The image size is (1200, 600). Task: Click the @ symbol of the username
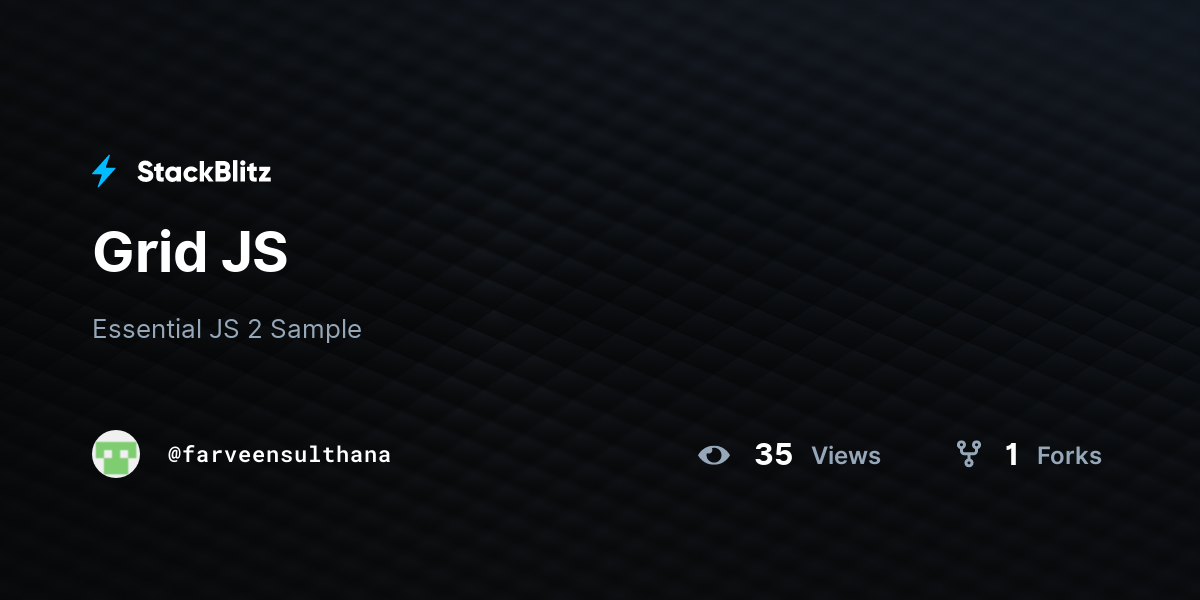pyautogui.click(x=174, y=455)
